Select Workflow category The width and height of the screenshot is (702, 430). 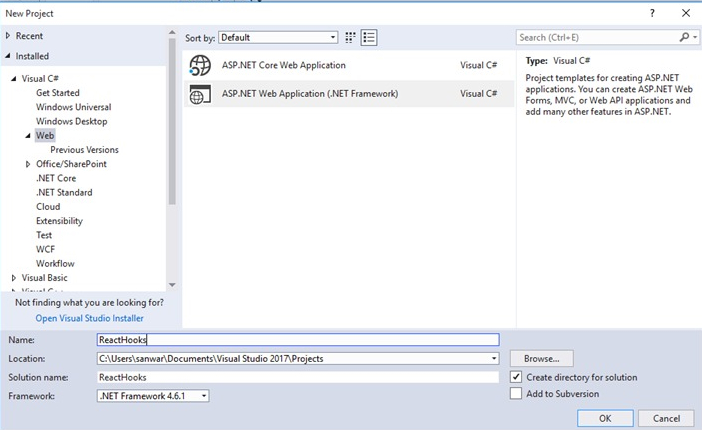pyautogui.click(x=55, y=263)
